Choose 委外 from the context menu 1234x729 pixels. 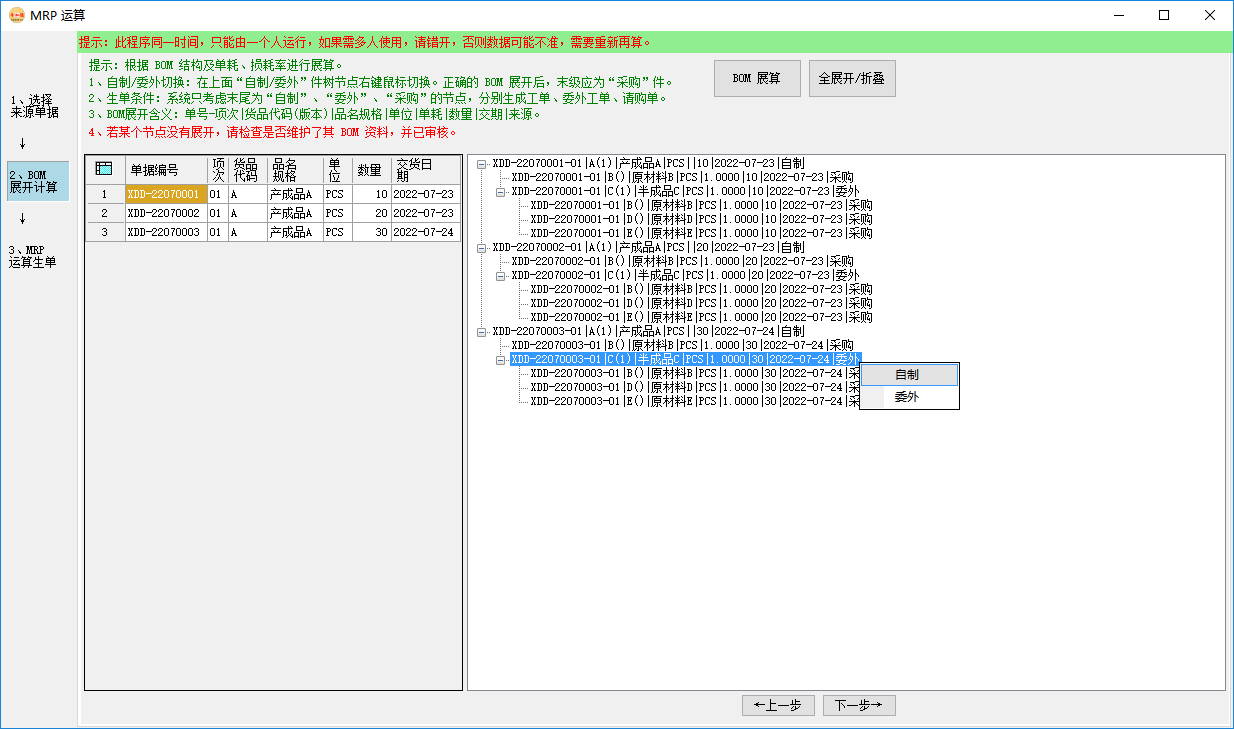tap(907, 396)
